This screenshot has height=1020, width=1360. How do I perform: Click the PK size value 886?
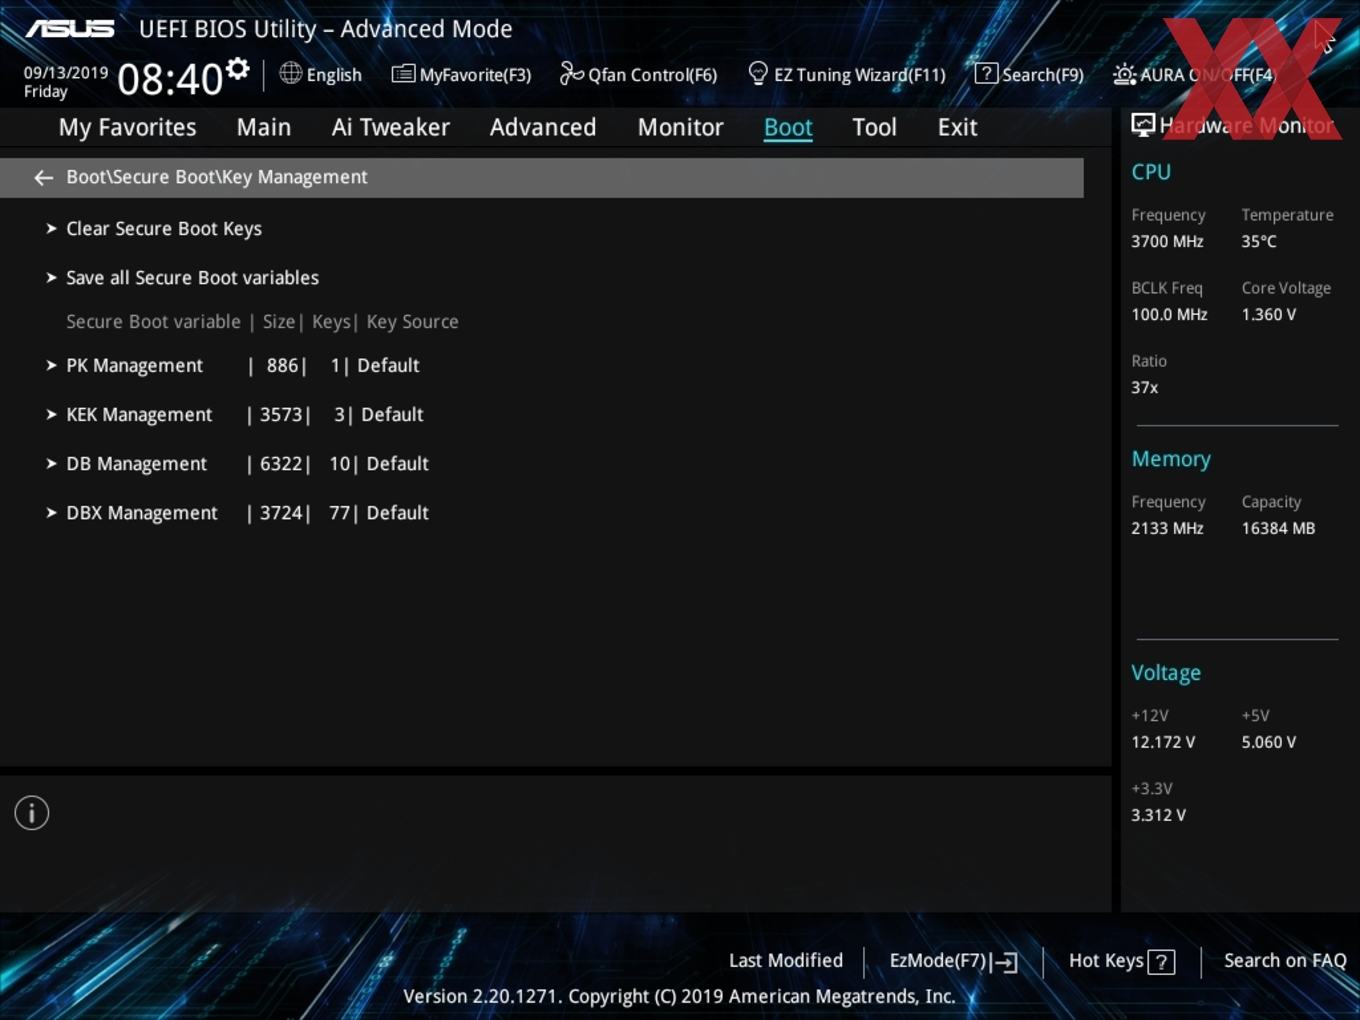[x=282, y=365]
